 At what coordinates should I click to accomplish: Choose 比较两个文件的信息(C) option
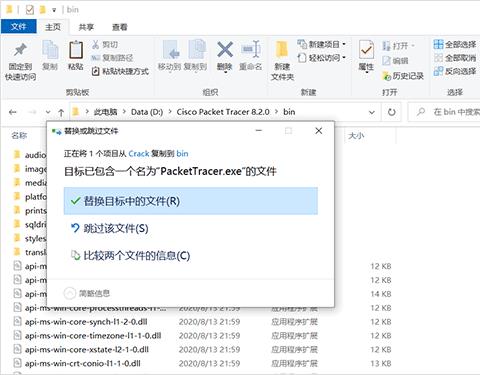click(x=191, y=256)
